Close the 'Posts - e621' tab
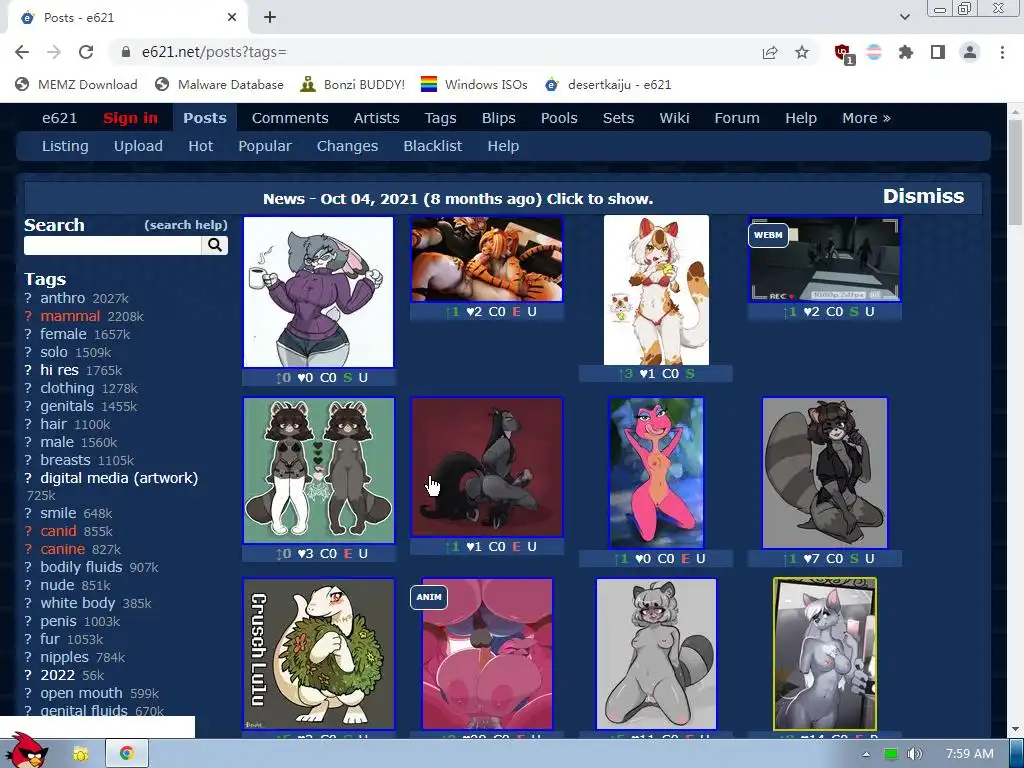This screenshot has width=1024, height=768. tap(232, 18)
